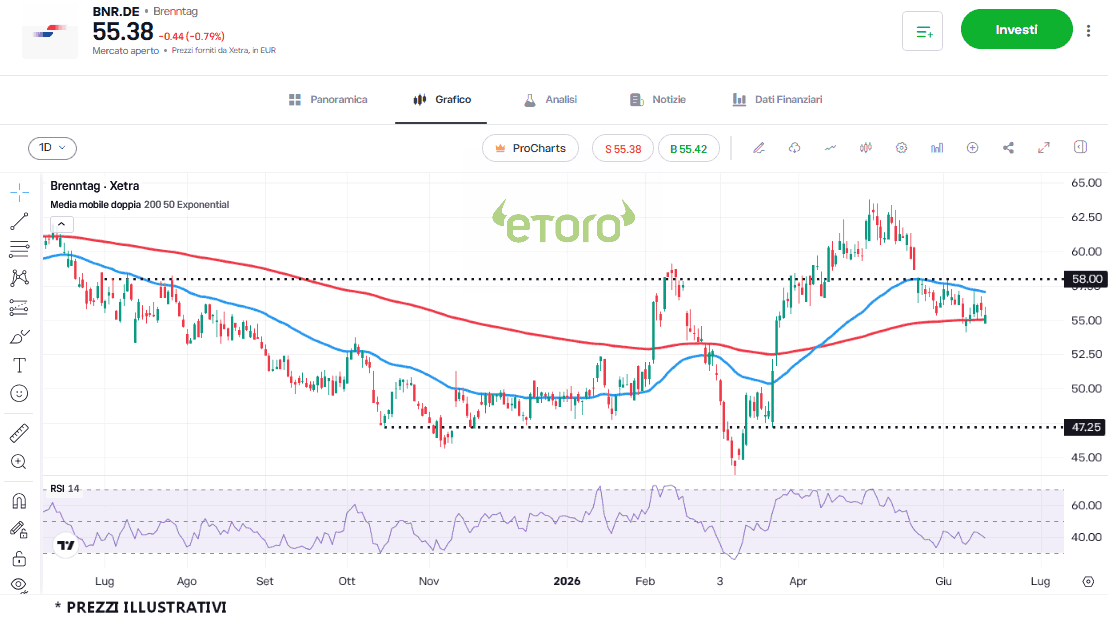Open the emoji sticker tool
1108x617 pixels.
tap(19, 394)
